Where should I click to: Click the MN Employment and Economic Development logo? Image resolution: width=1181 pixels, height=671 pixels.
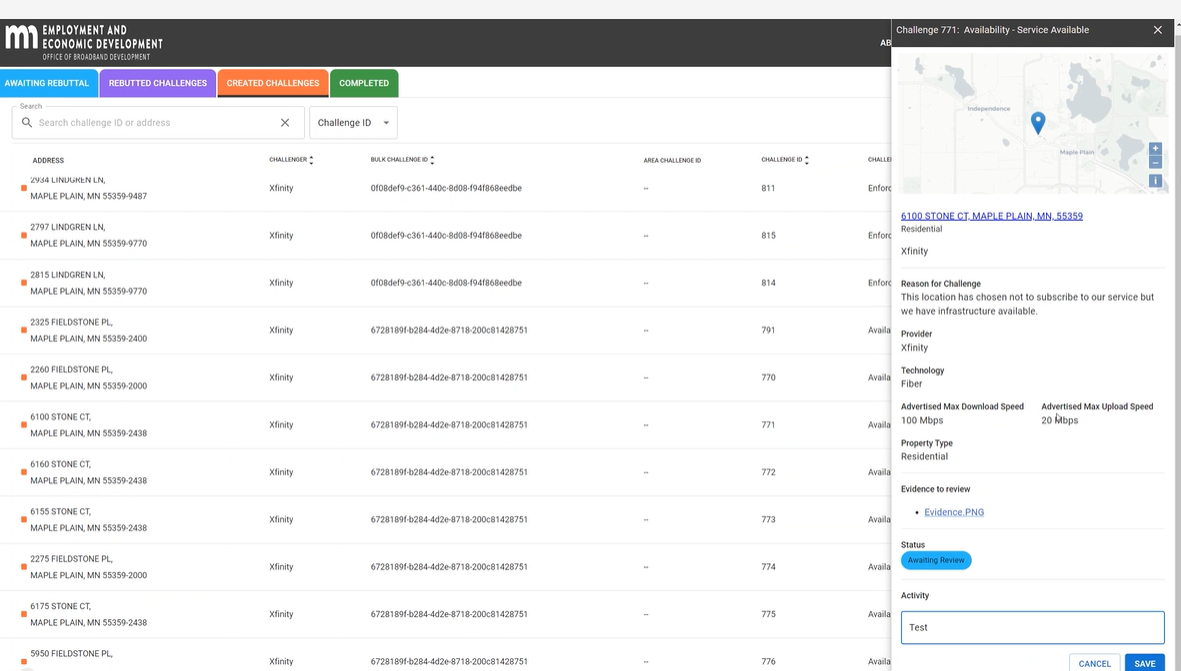pyautogui.click(x=84, y=43)
